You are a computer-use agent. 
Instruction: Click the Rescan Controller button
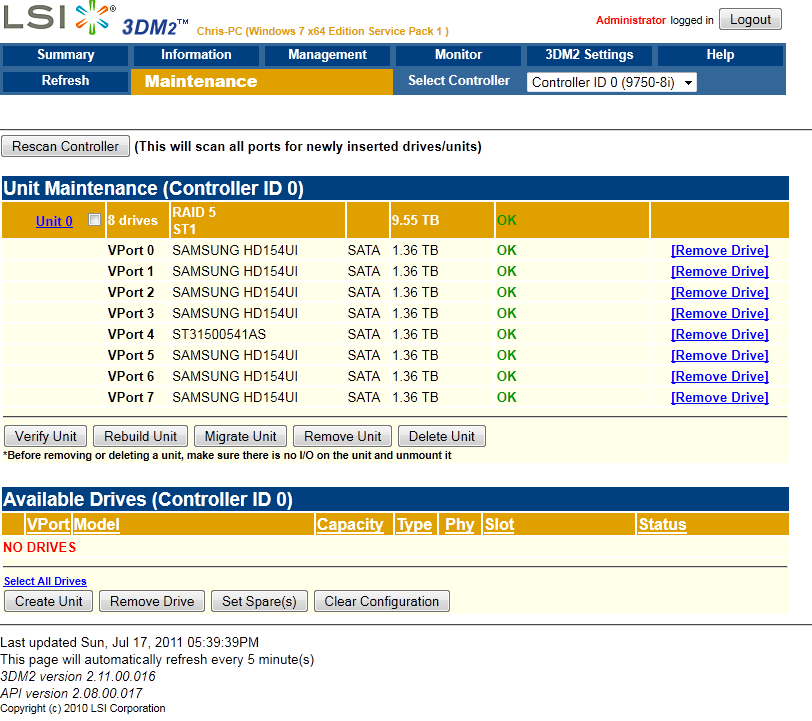point(65,147)
